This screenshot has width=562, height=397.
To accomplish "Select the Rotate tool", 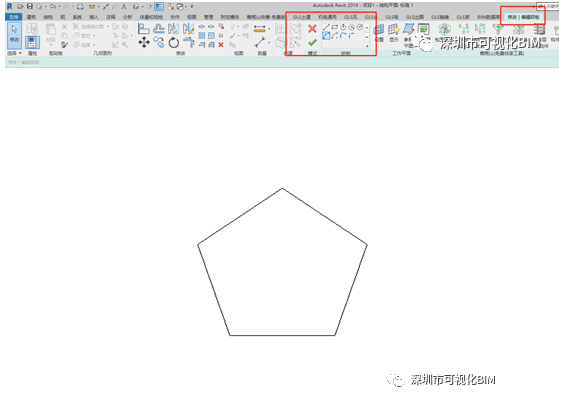I will (174, 43).
